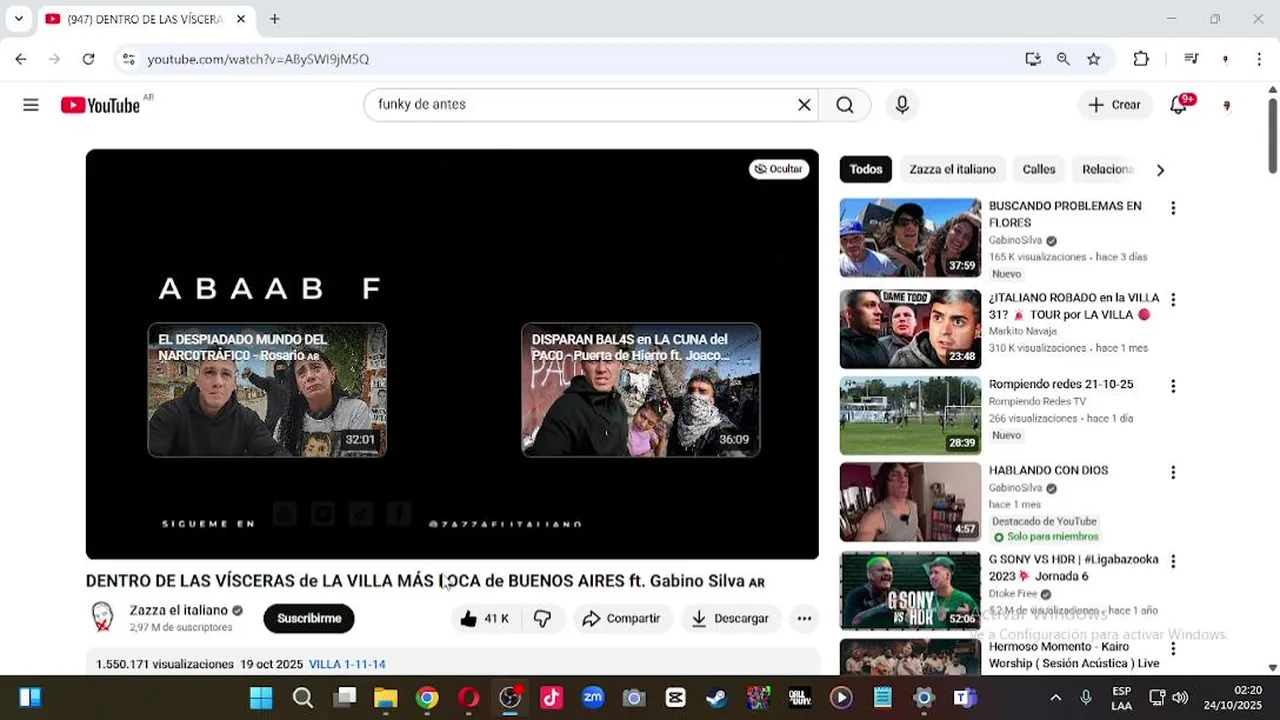The height and width of the screenshot is (720, 1280).
Task: Click the Compartir share button
Action: (621, 619)
